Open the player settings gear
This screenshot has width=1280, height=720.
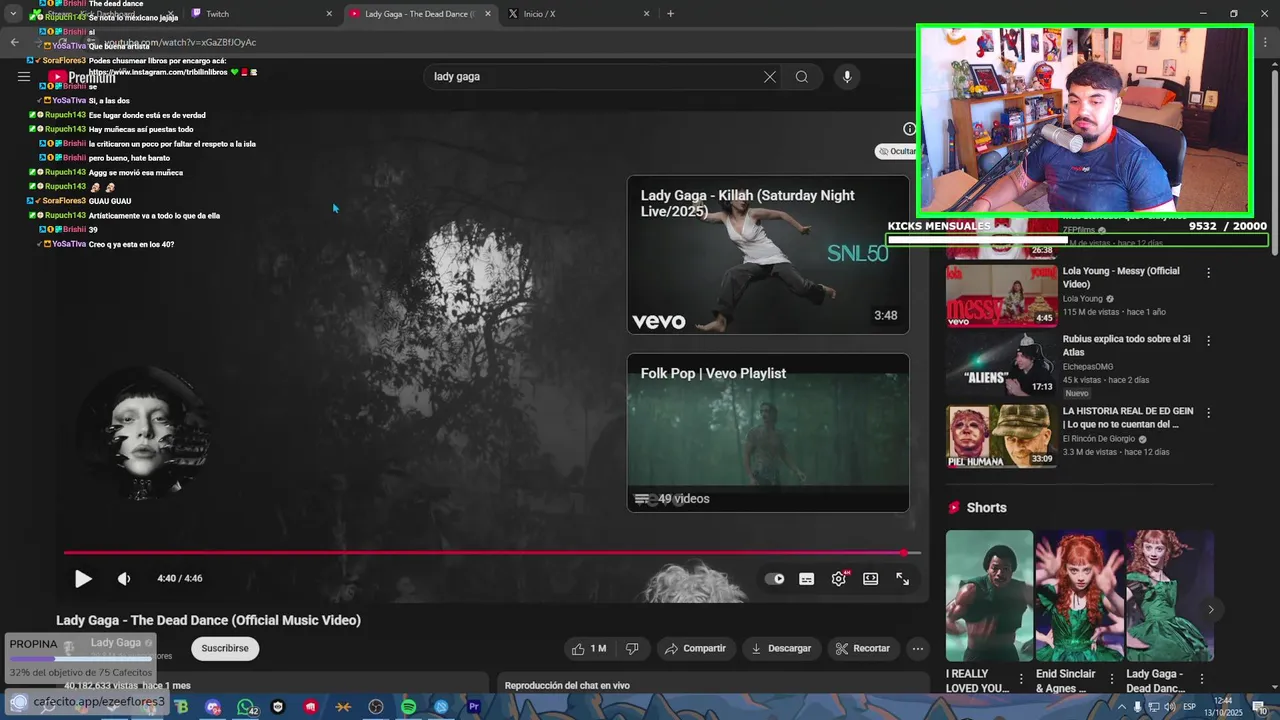coord(839,578)
